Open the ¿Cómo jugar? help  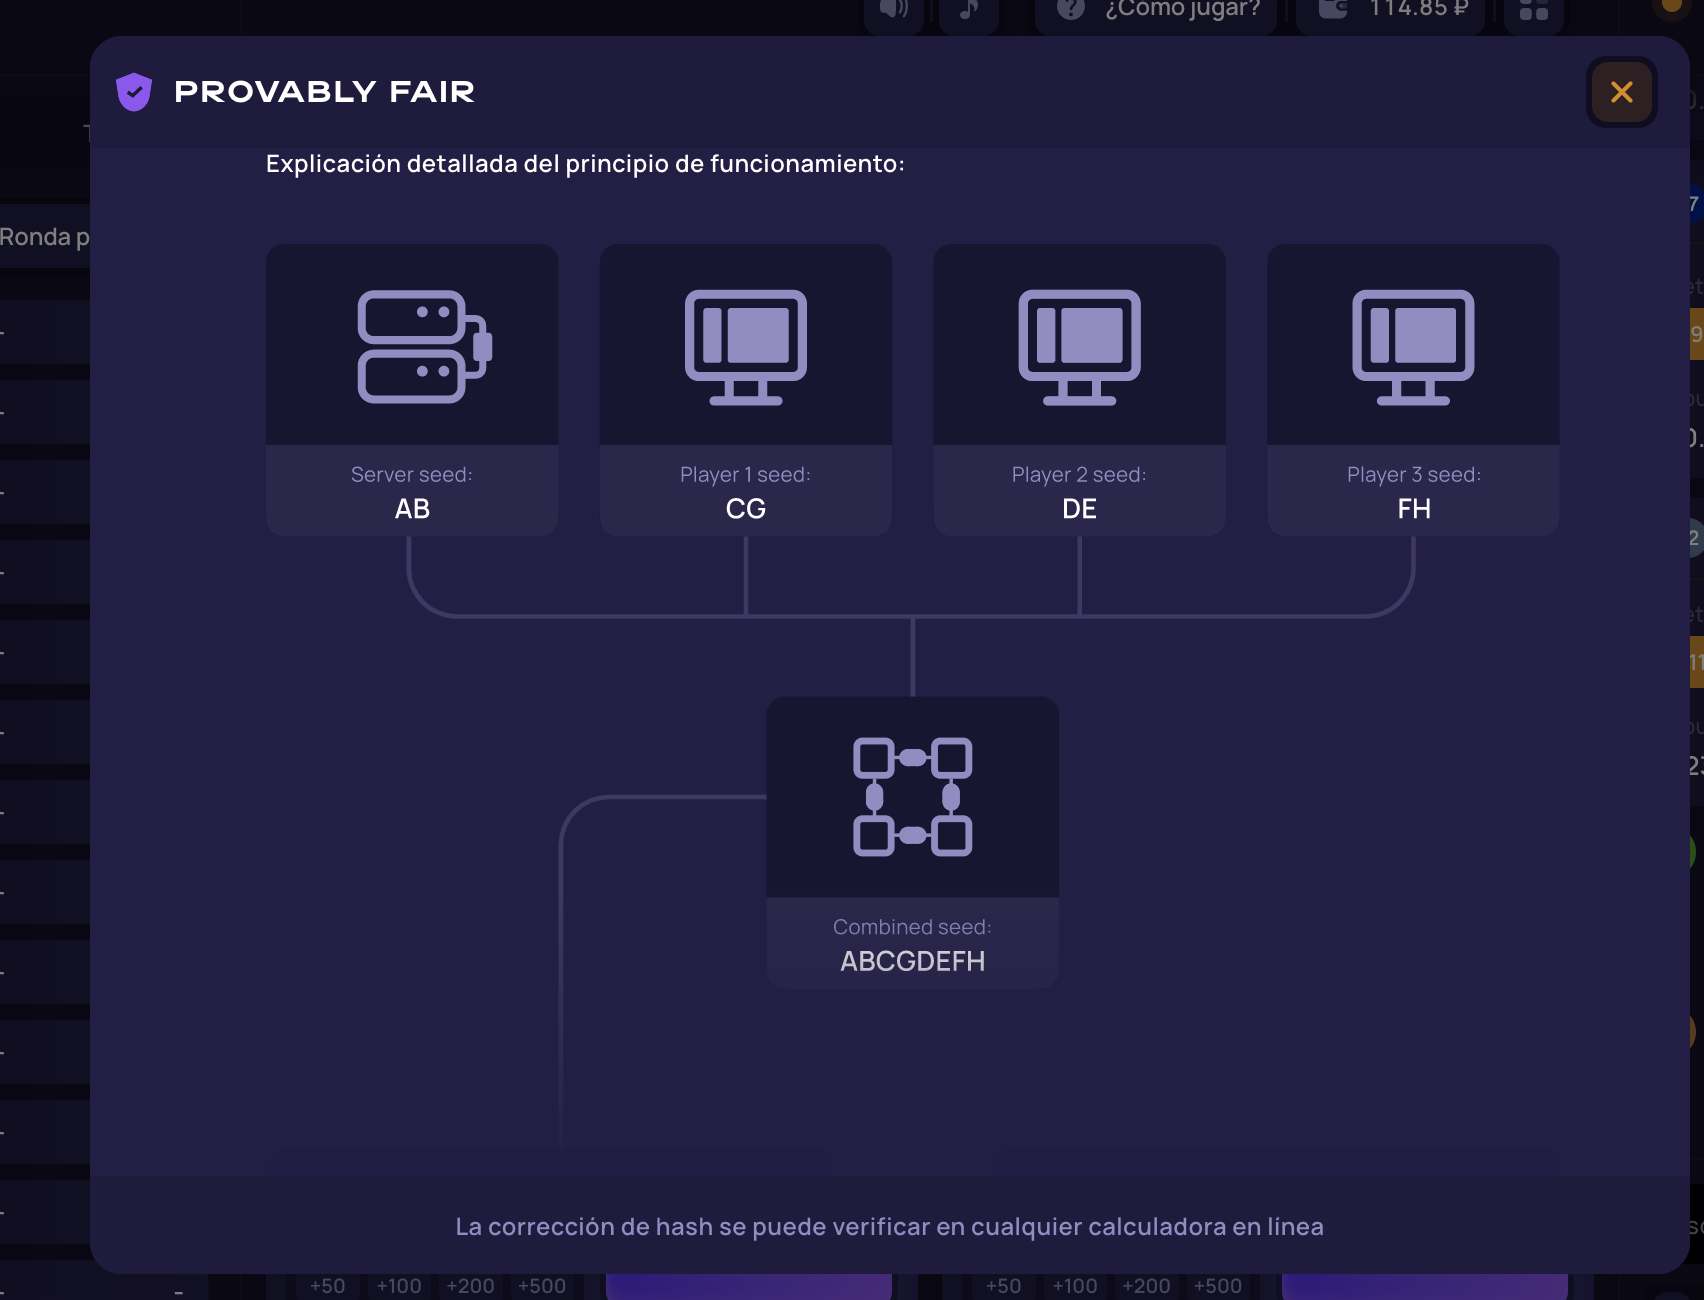(x=1158, y=10)
